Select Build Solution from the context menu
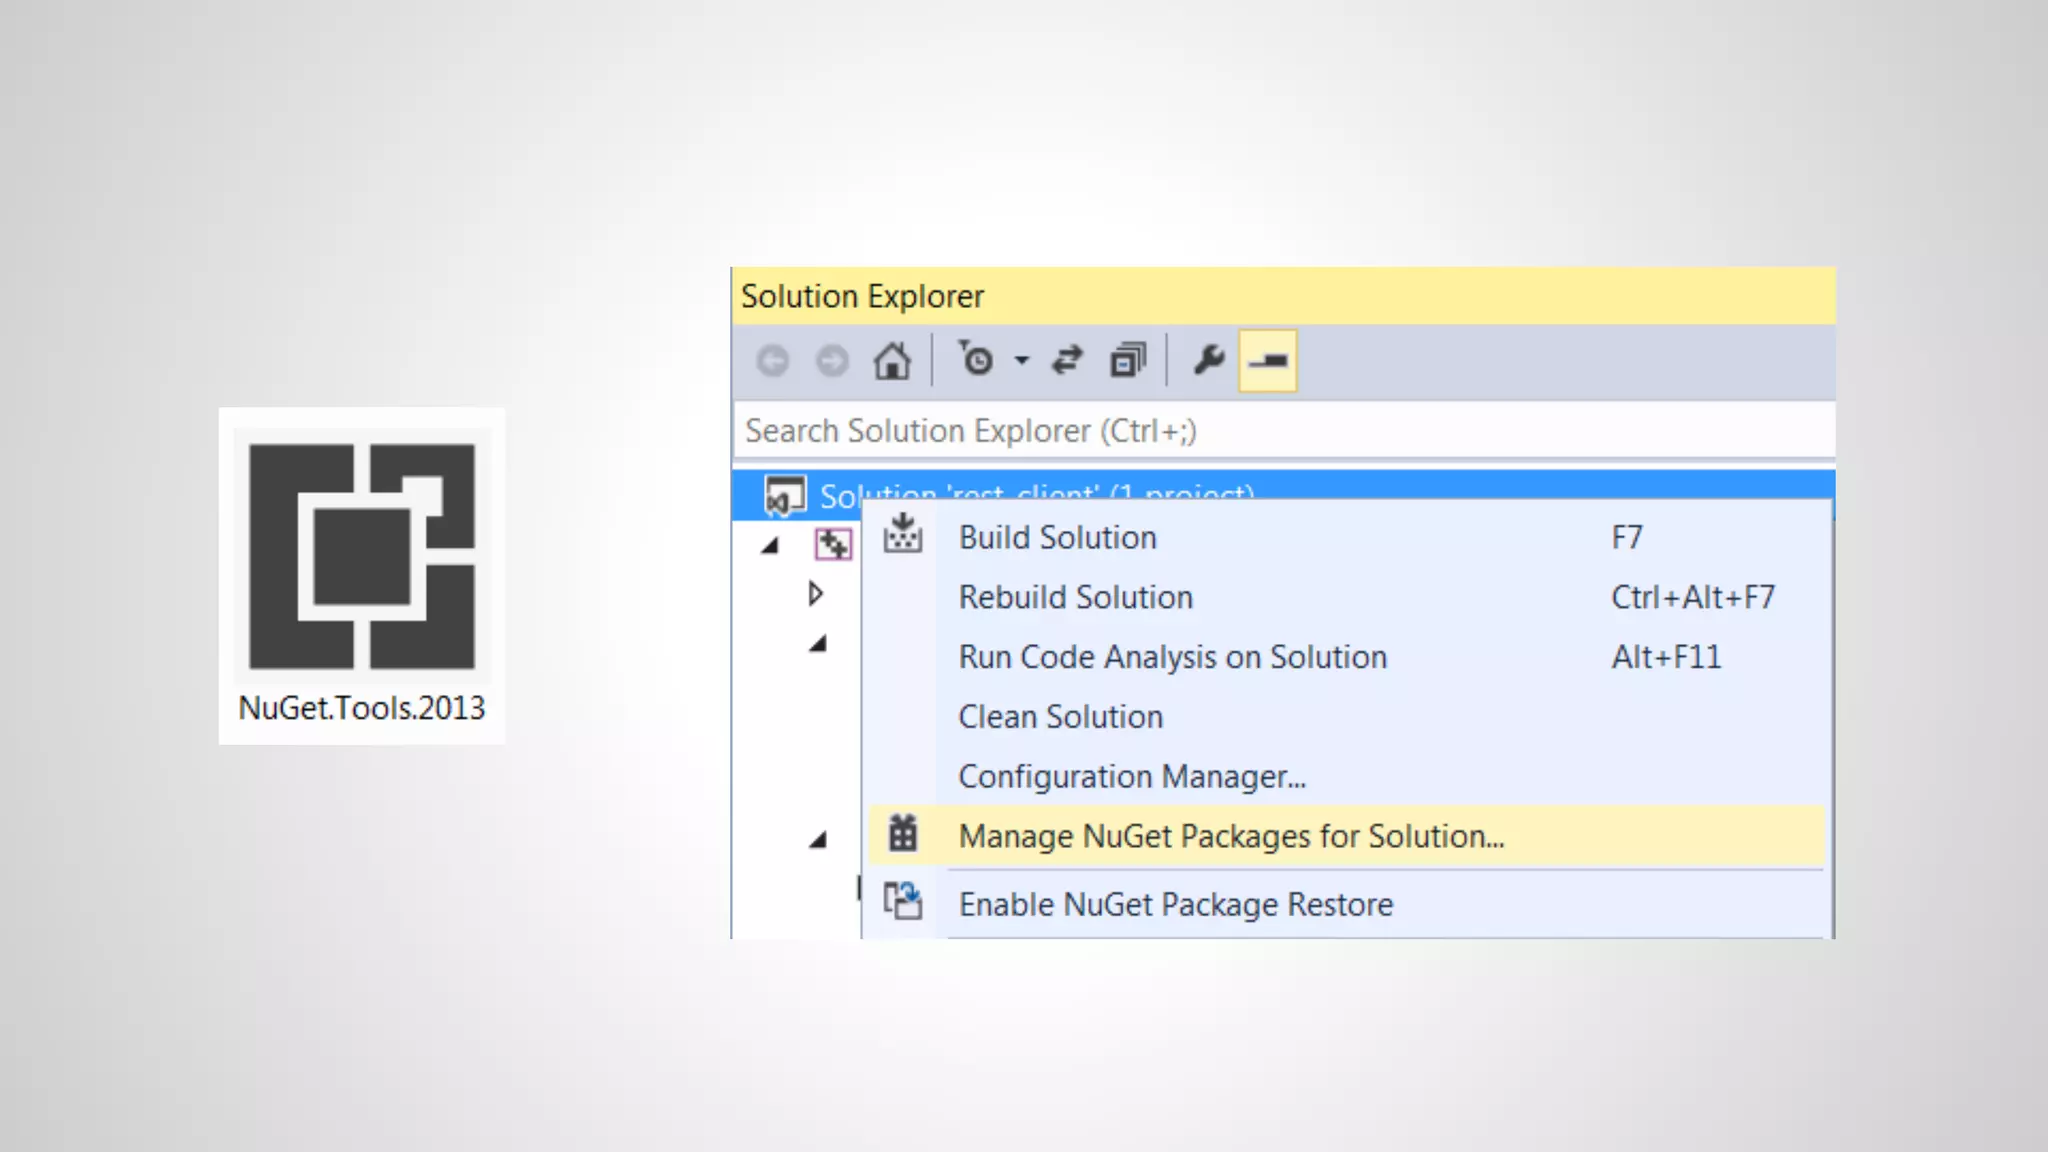2048x1152 pixels. tap(1057, 538)
